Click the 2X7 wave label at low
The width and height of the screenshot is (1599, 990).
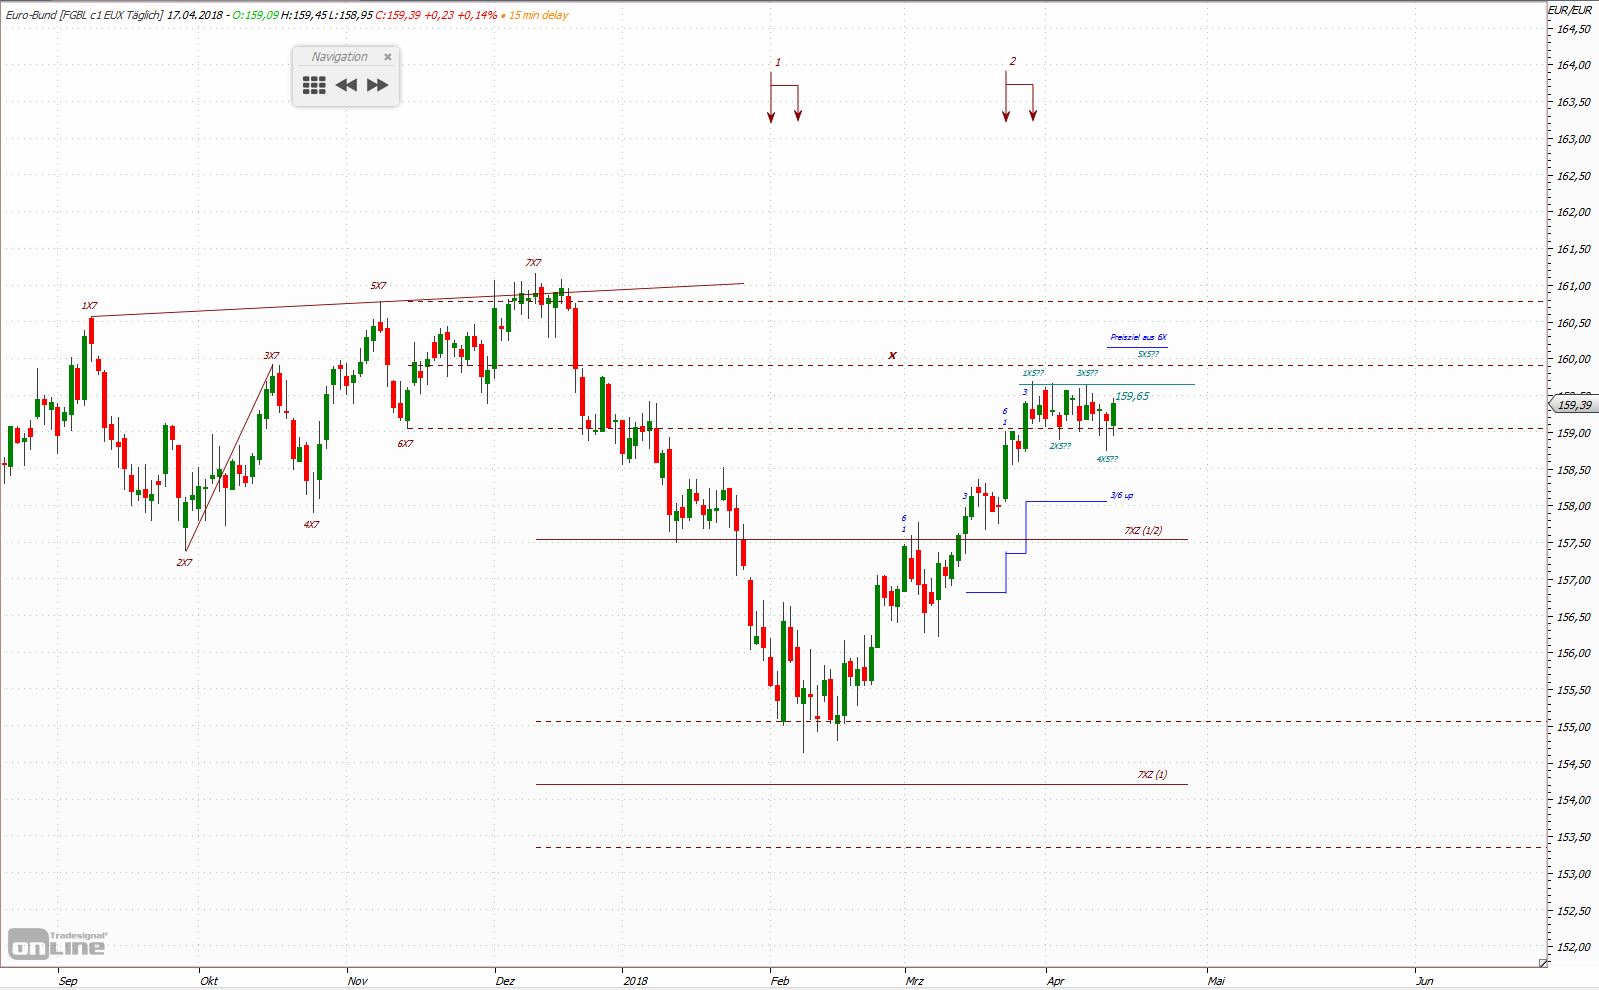click(x=184, y=563)
